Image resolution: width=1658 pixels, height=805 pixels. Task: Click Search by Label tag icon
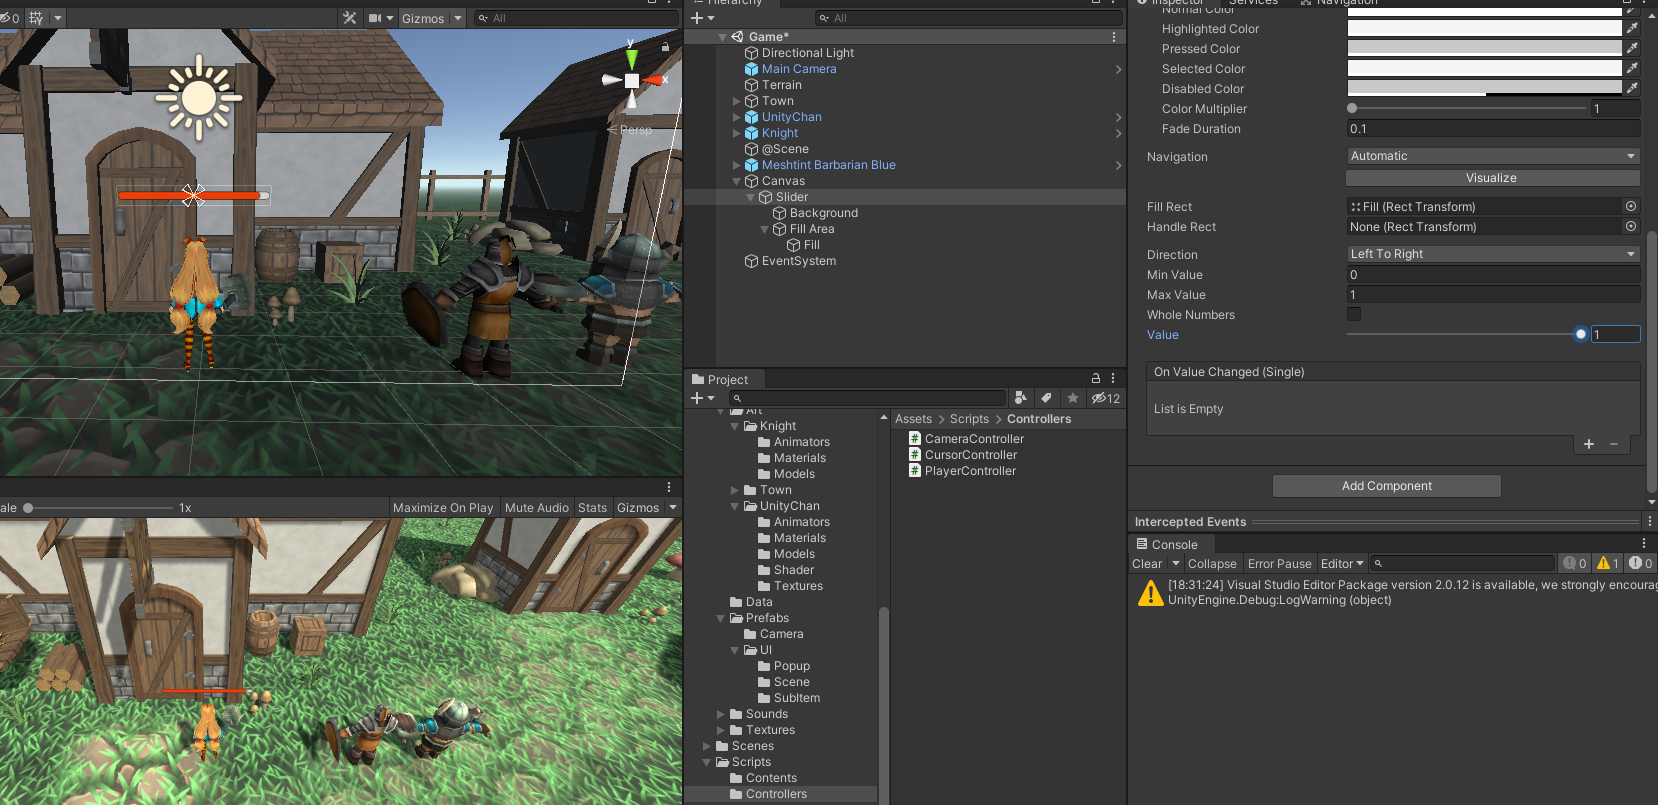coord(1046,398)
